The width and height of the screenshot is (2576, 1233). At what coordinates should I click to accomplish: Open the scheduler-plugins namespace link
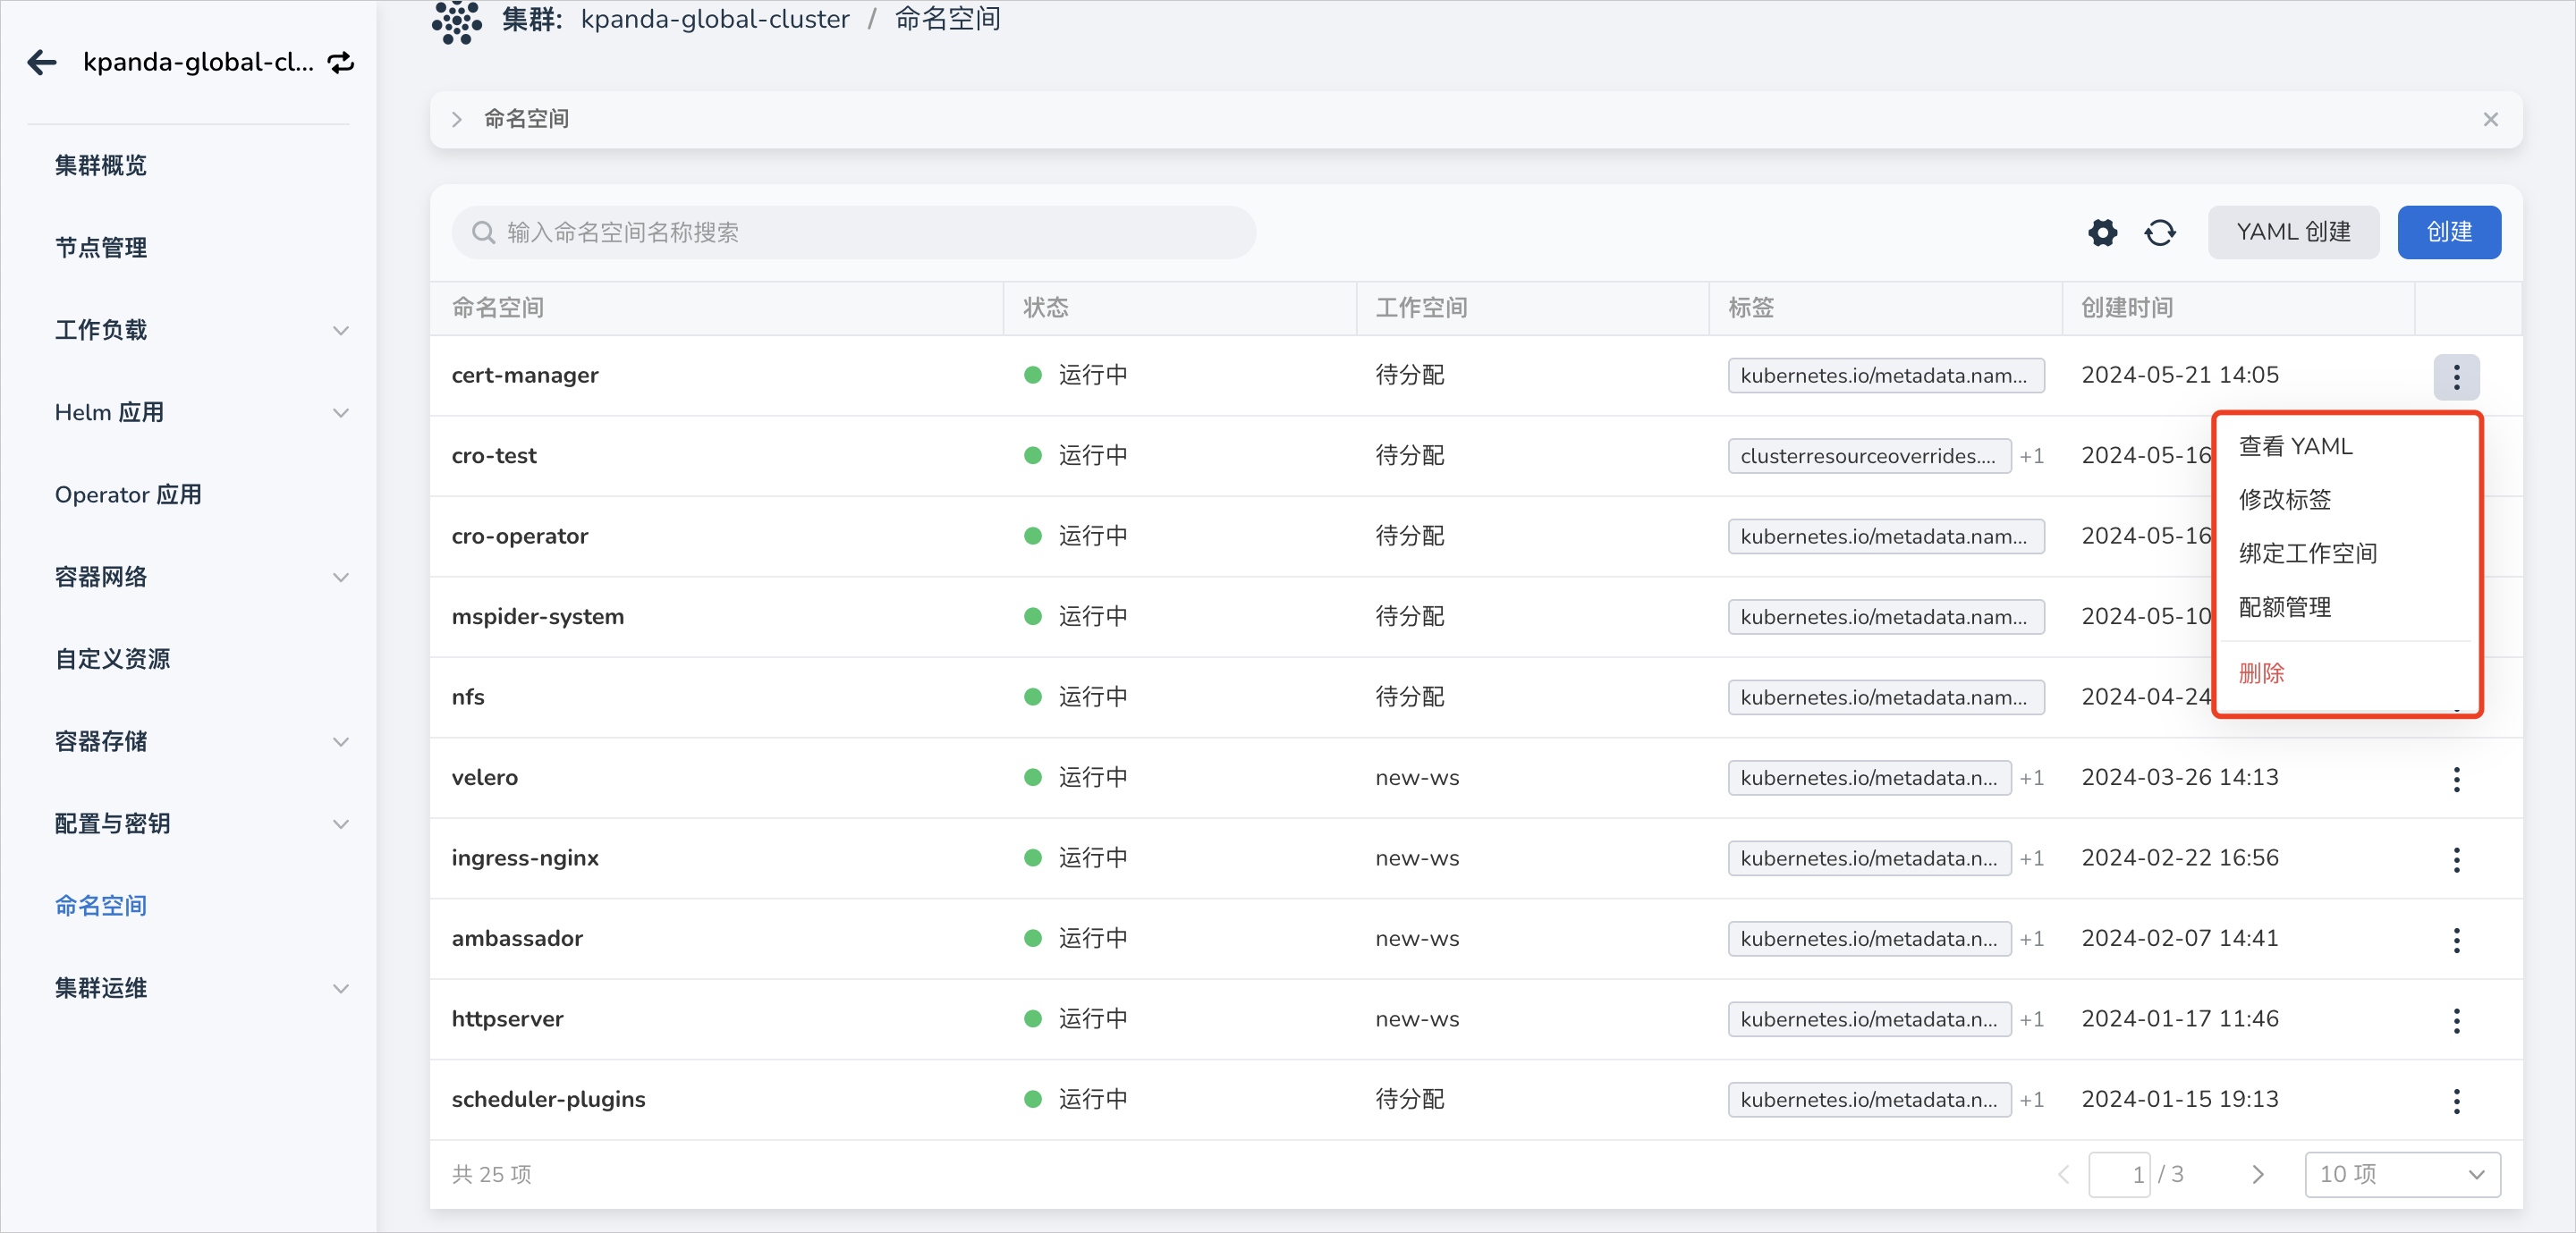(x=548, y=1100)
